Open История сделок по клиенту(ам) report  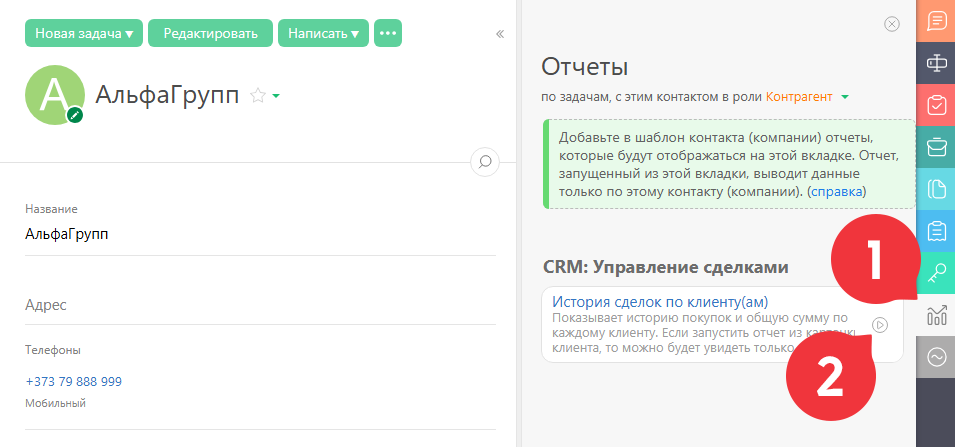pos(660,301)
